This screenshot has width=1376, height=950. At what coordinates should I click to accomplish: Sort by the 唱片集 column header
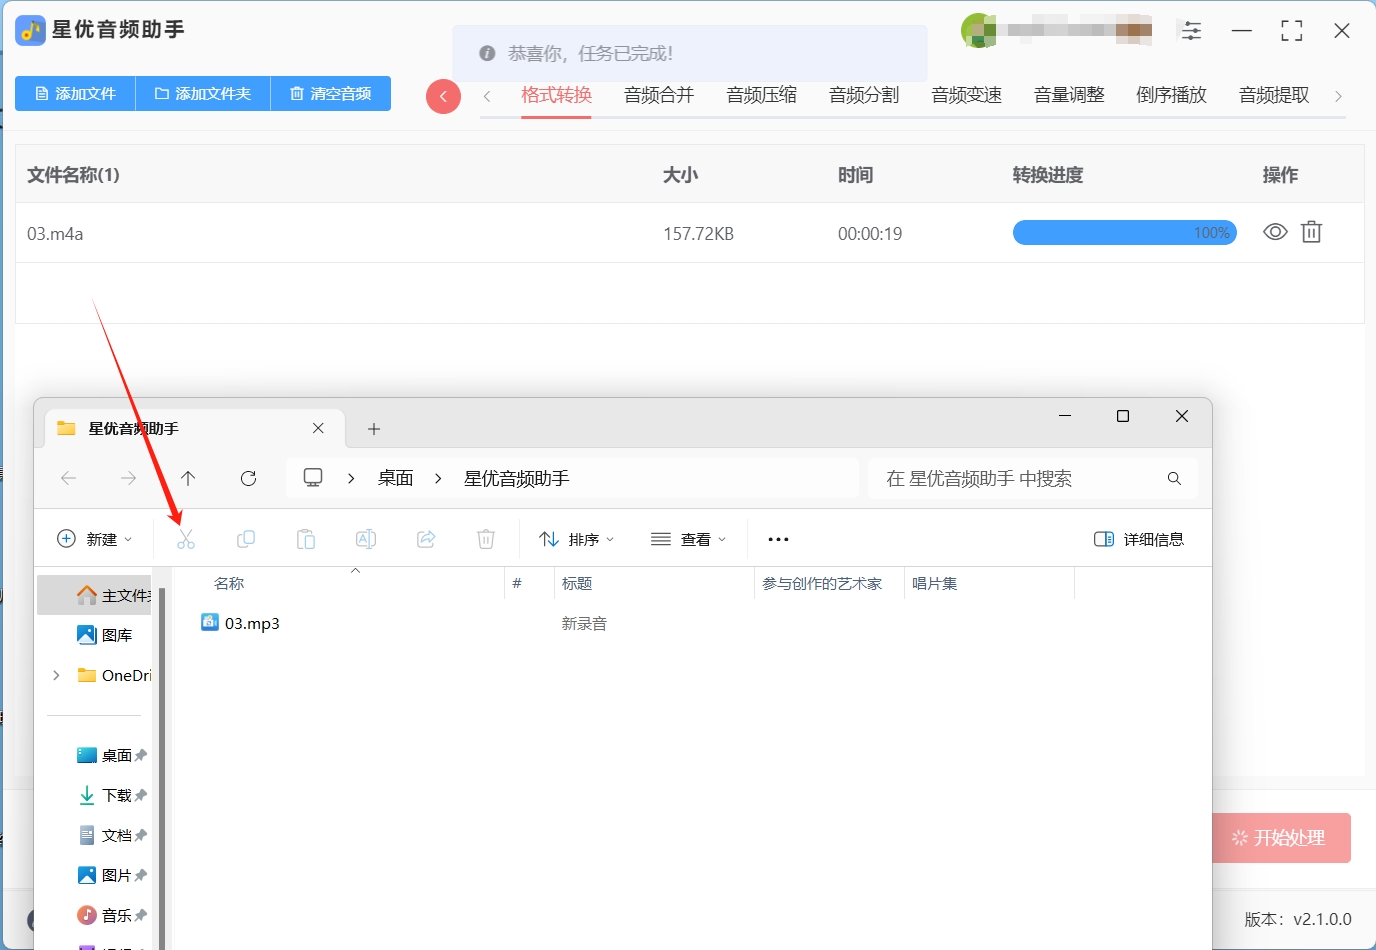coord(935,583)
